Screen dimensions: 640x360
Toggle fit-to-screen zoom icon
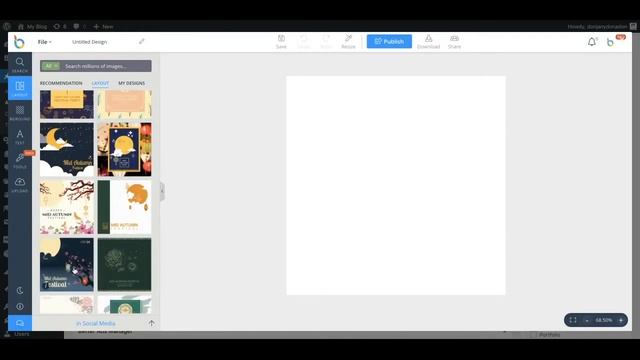(573, 320)
